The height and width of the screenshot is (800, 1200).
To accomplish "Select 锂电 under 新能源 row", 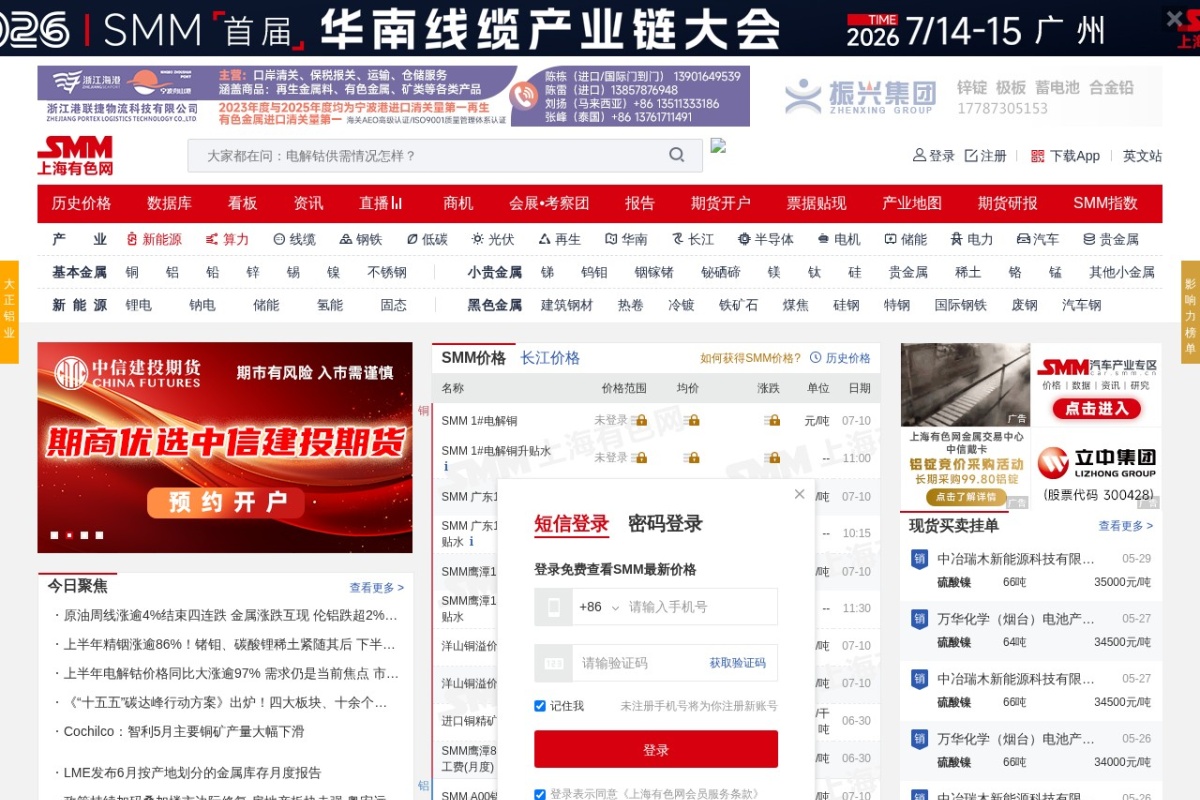I will (139, 305).
